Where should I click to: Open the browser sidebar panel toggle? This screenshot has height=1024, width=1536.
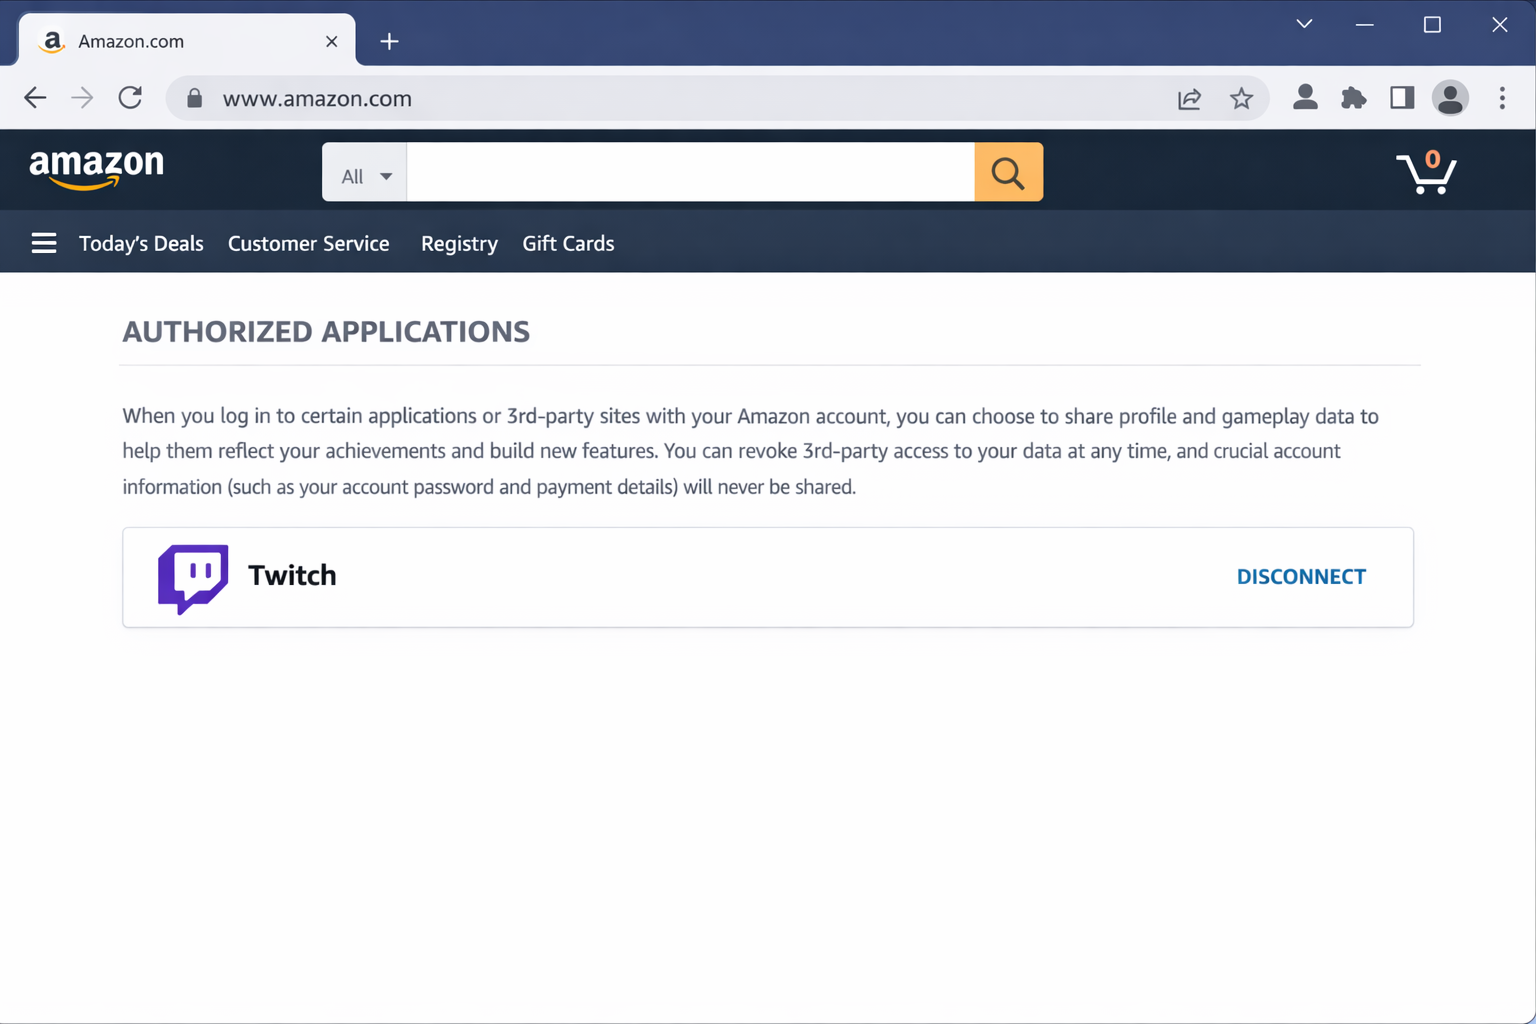(x=1401, y=98)
